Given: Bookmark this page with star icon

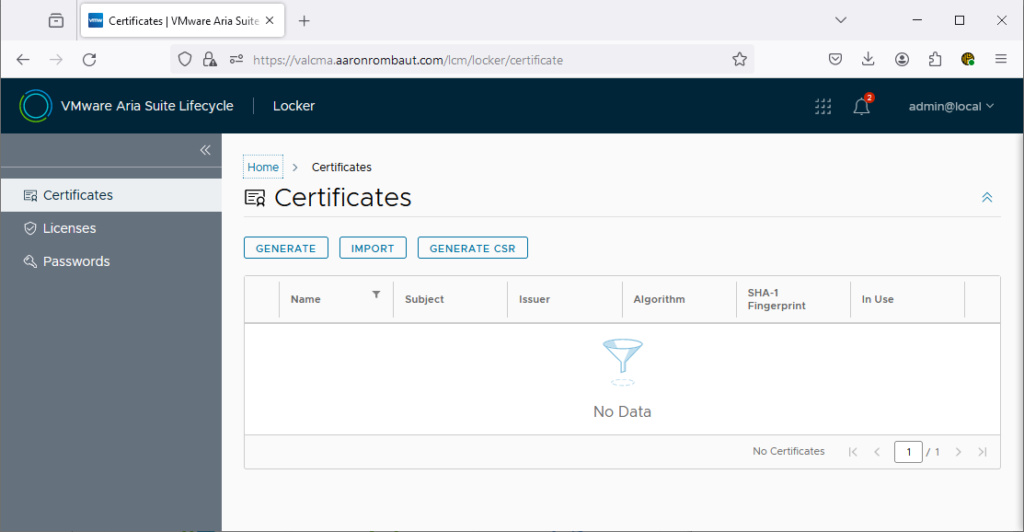Looking at the screenshot, I should click(739, 60).
